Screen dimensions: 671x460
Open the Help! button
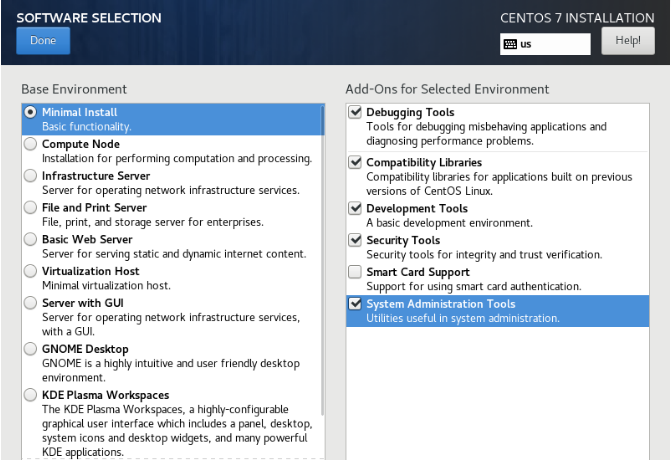[x=627, y=41]
